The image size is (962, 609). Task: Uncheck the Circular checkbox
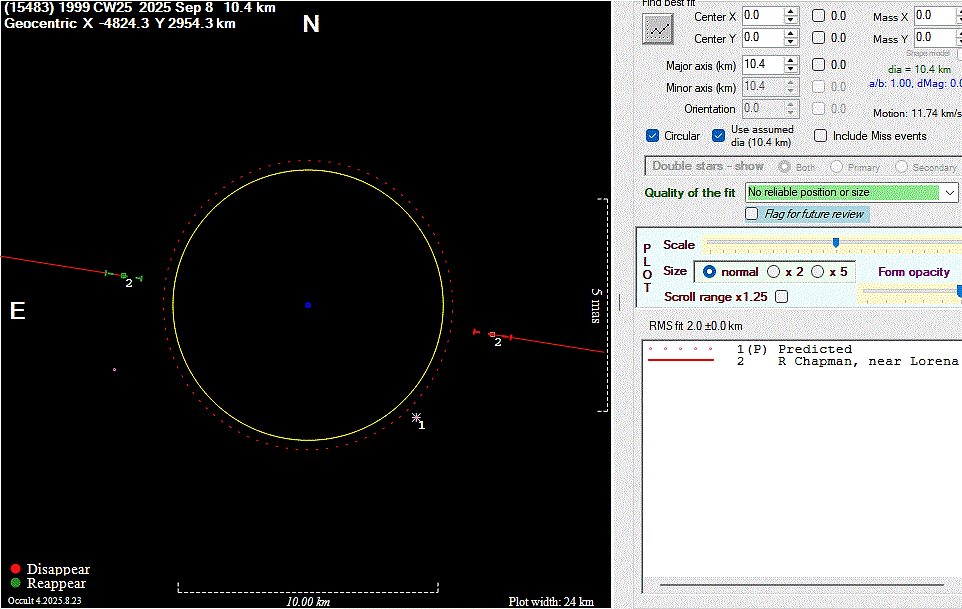[653, 136]
